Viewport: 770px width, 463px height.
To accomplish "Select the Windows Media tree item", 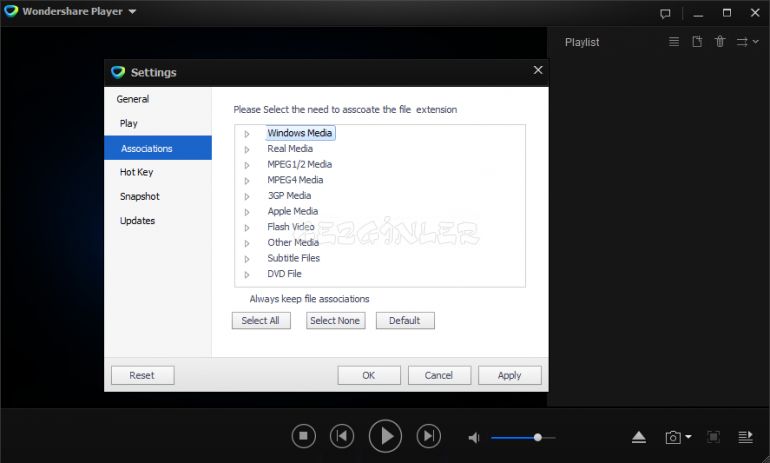I will (300, 133).
